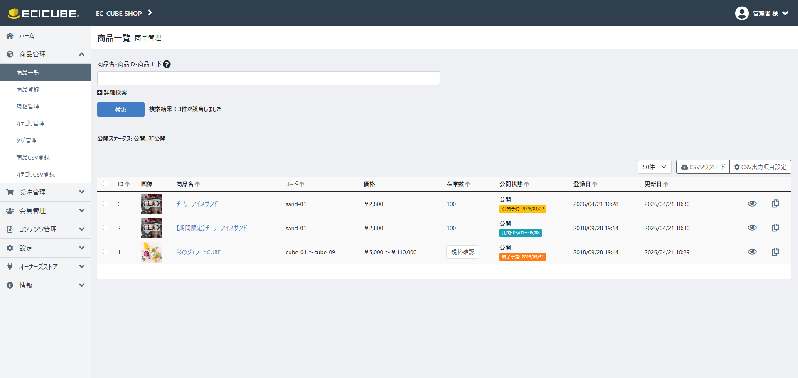Open 商品登録 in the sidebar submenu
This screenshot has height=378, width=798.
tap(45, 90)
